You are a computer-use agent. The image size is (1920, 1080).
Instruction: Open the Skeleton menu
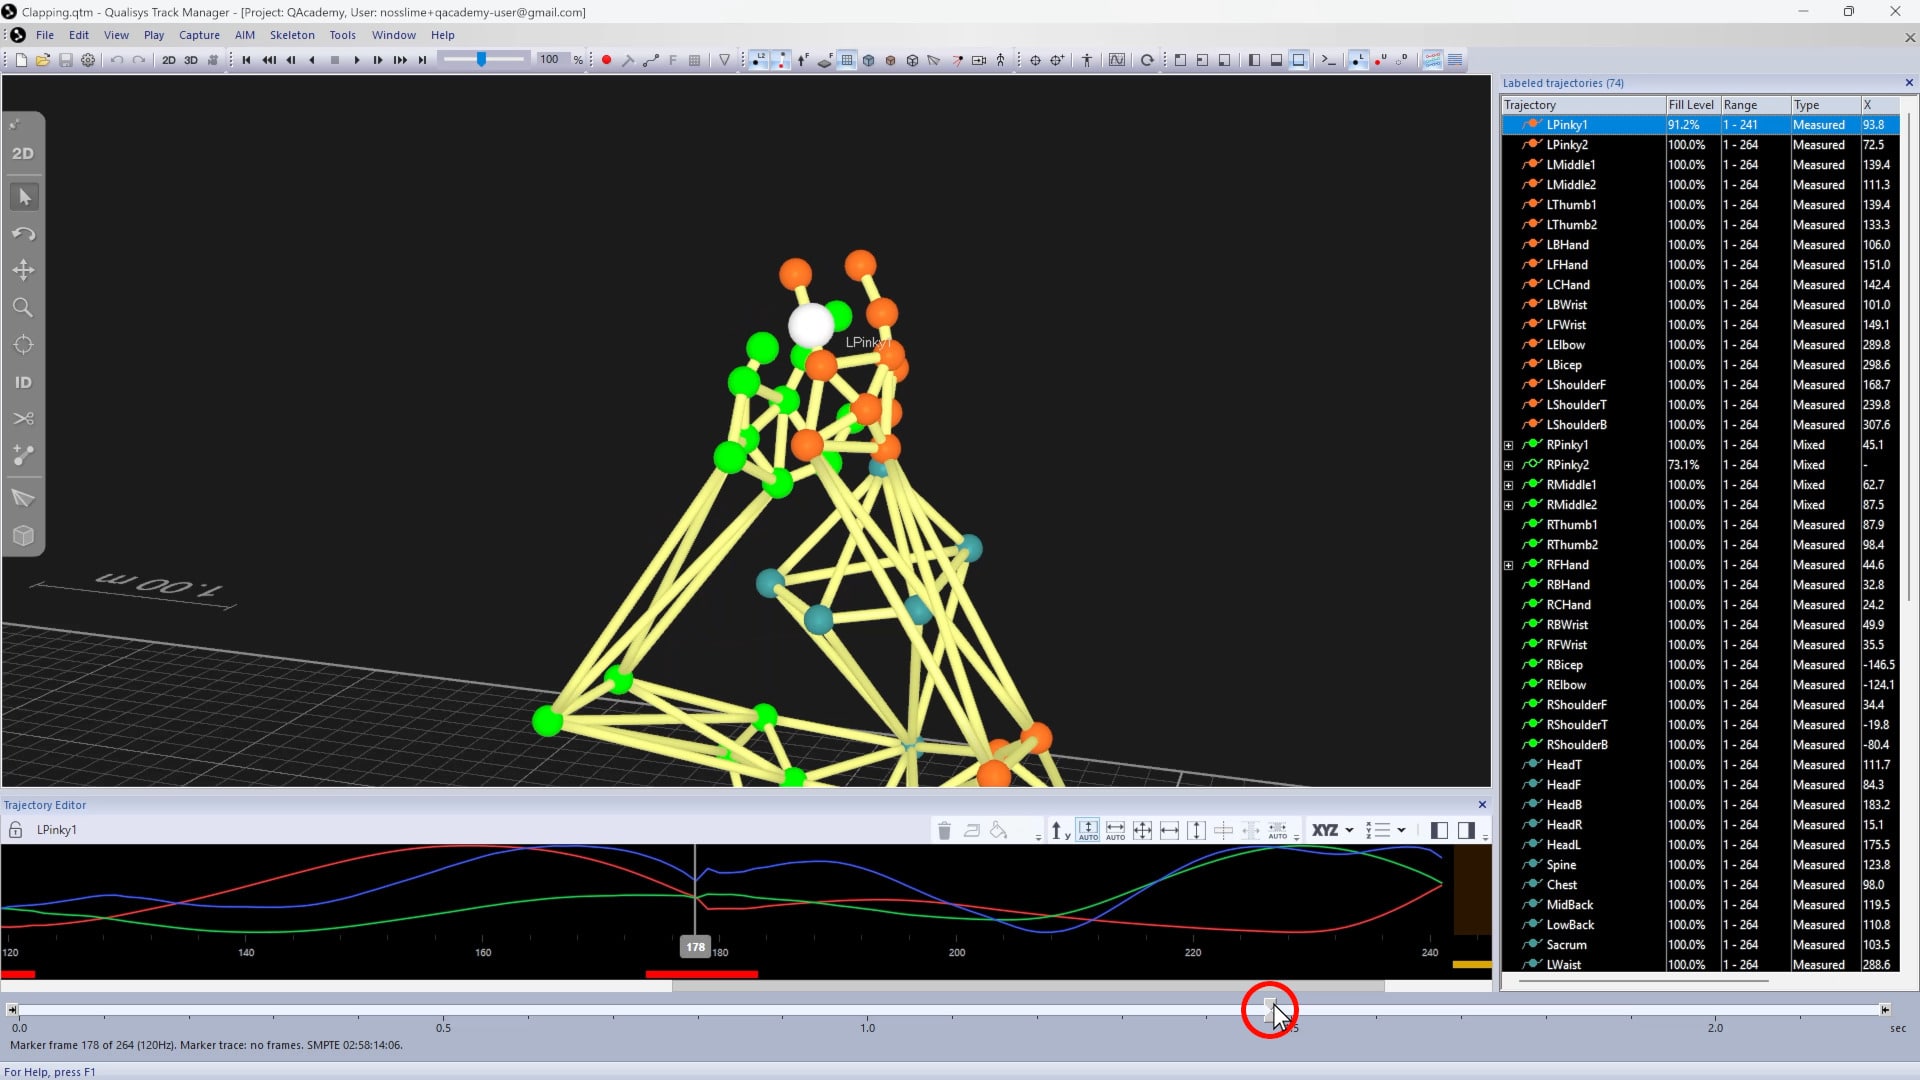(x=291, y=35)
